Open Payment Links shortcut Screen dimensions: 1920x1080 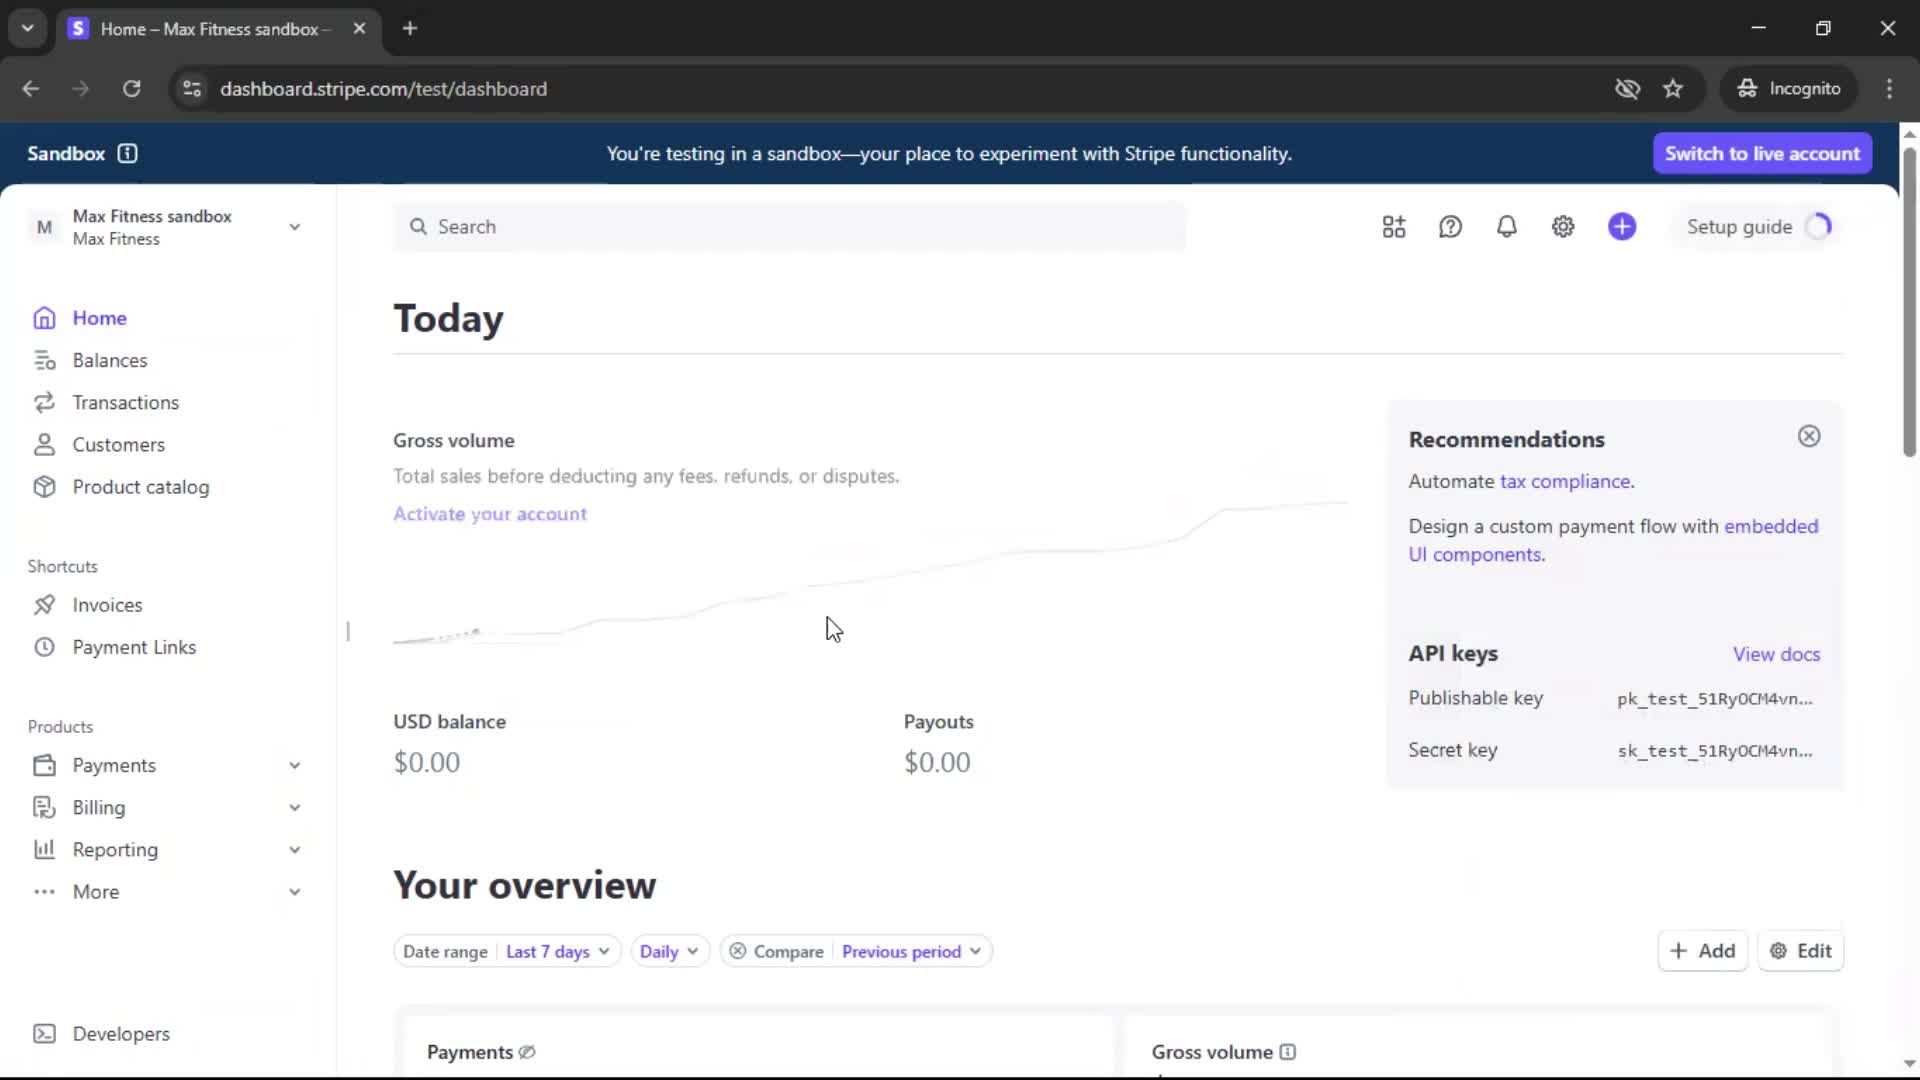point(134,647)
